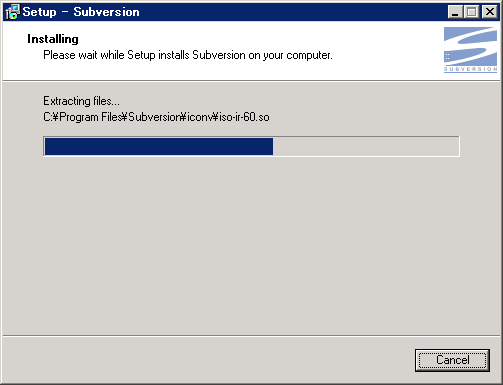Click the 'Program Files' part of the path
The width and height of the screenshot is (503, 385).
[89, 117]
